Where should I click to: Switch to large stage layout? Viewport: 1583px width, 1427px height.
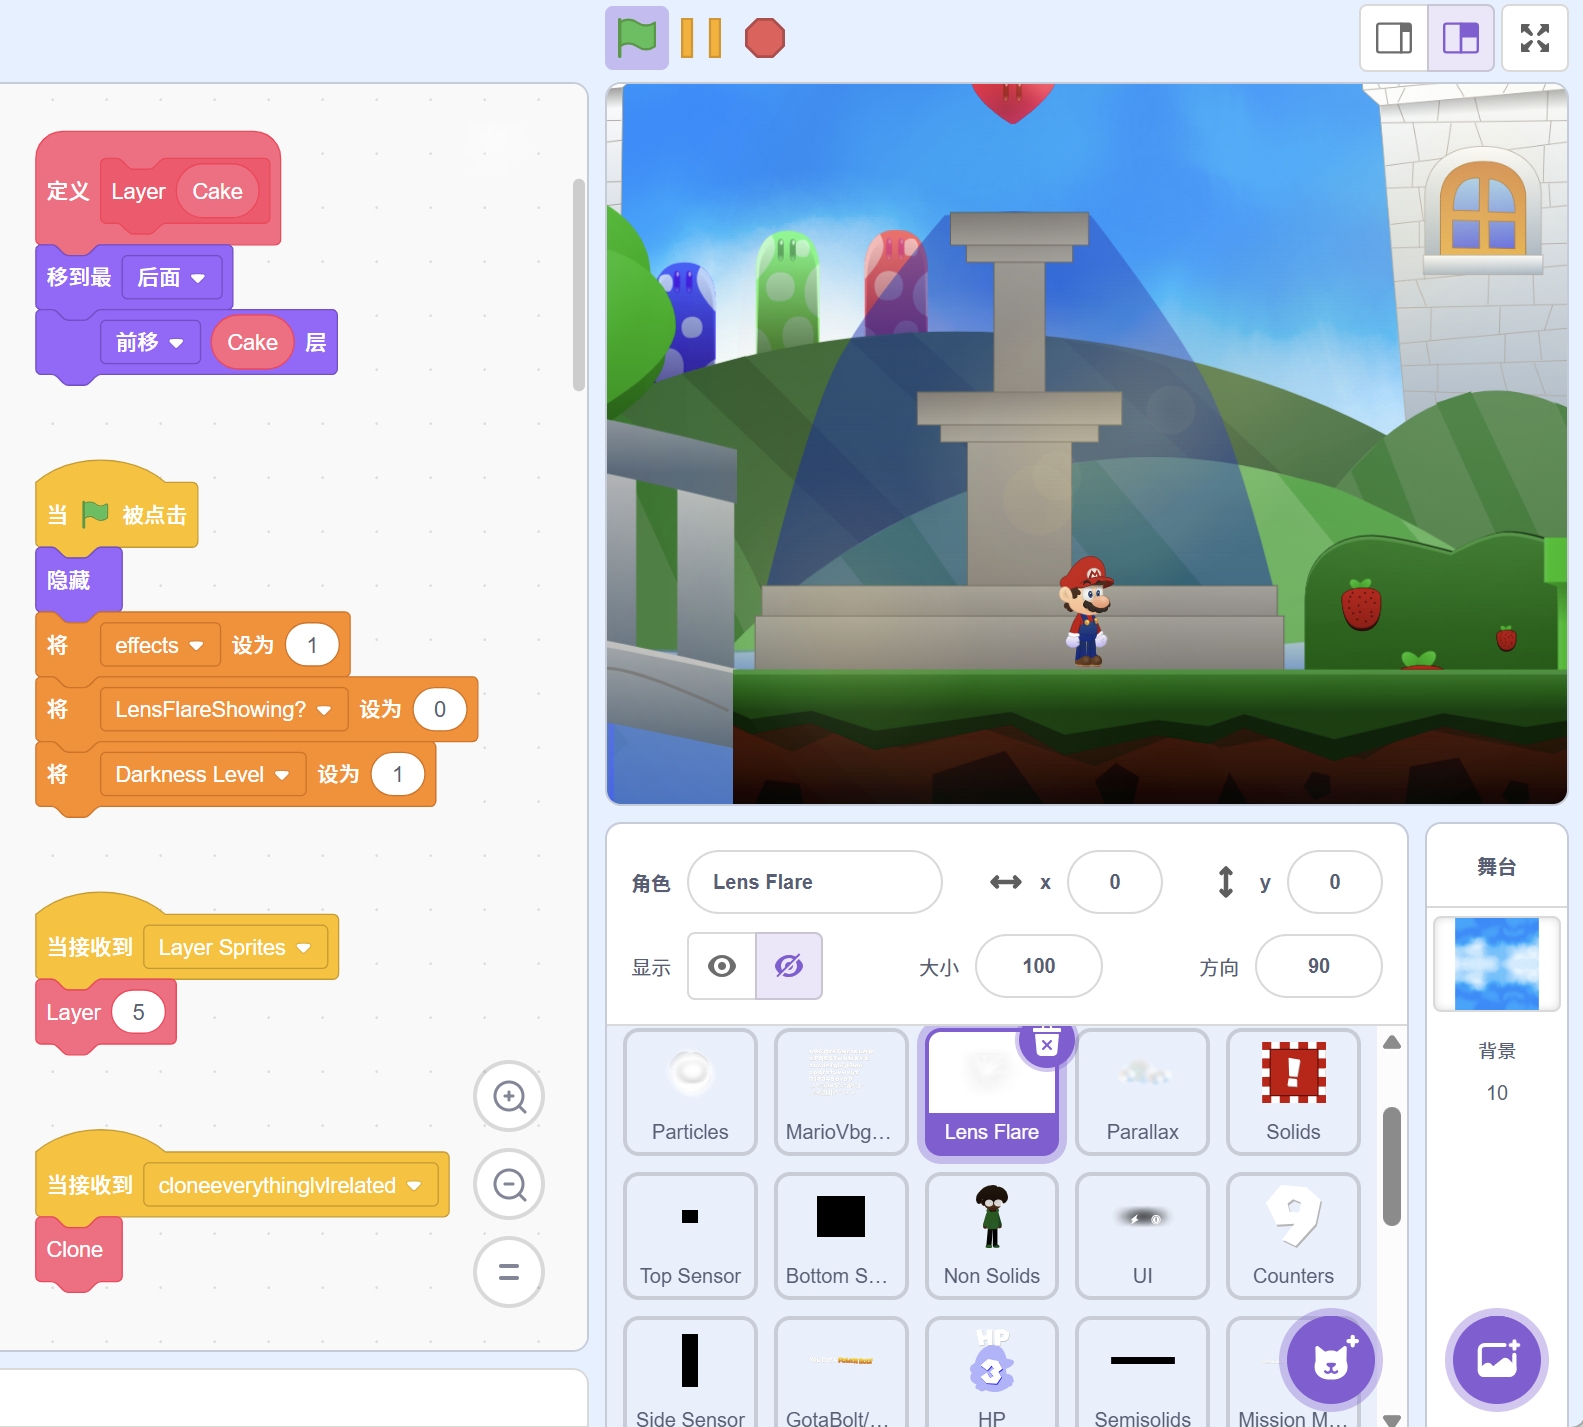tap(1460, 38)
